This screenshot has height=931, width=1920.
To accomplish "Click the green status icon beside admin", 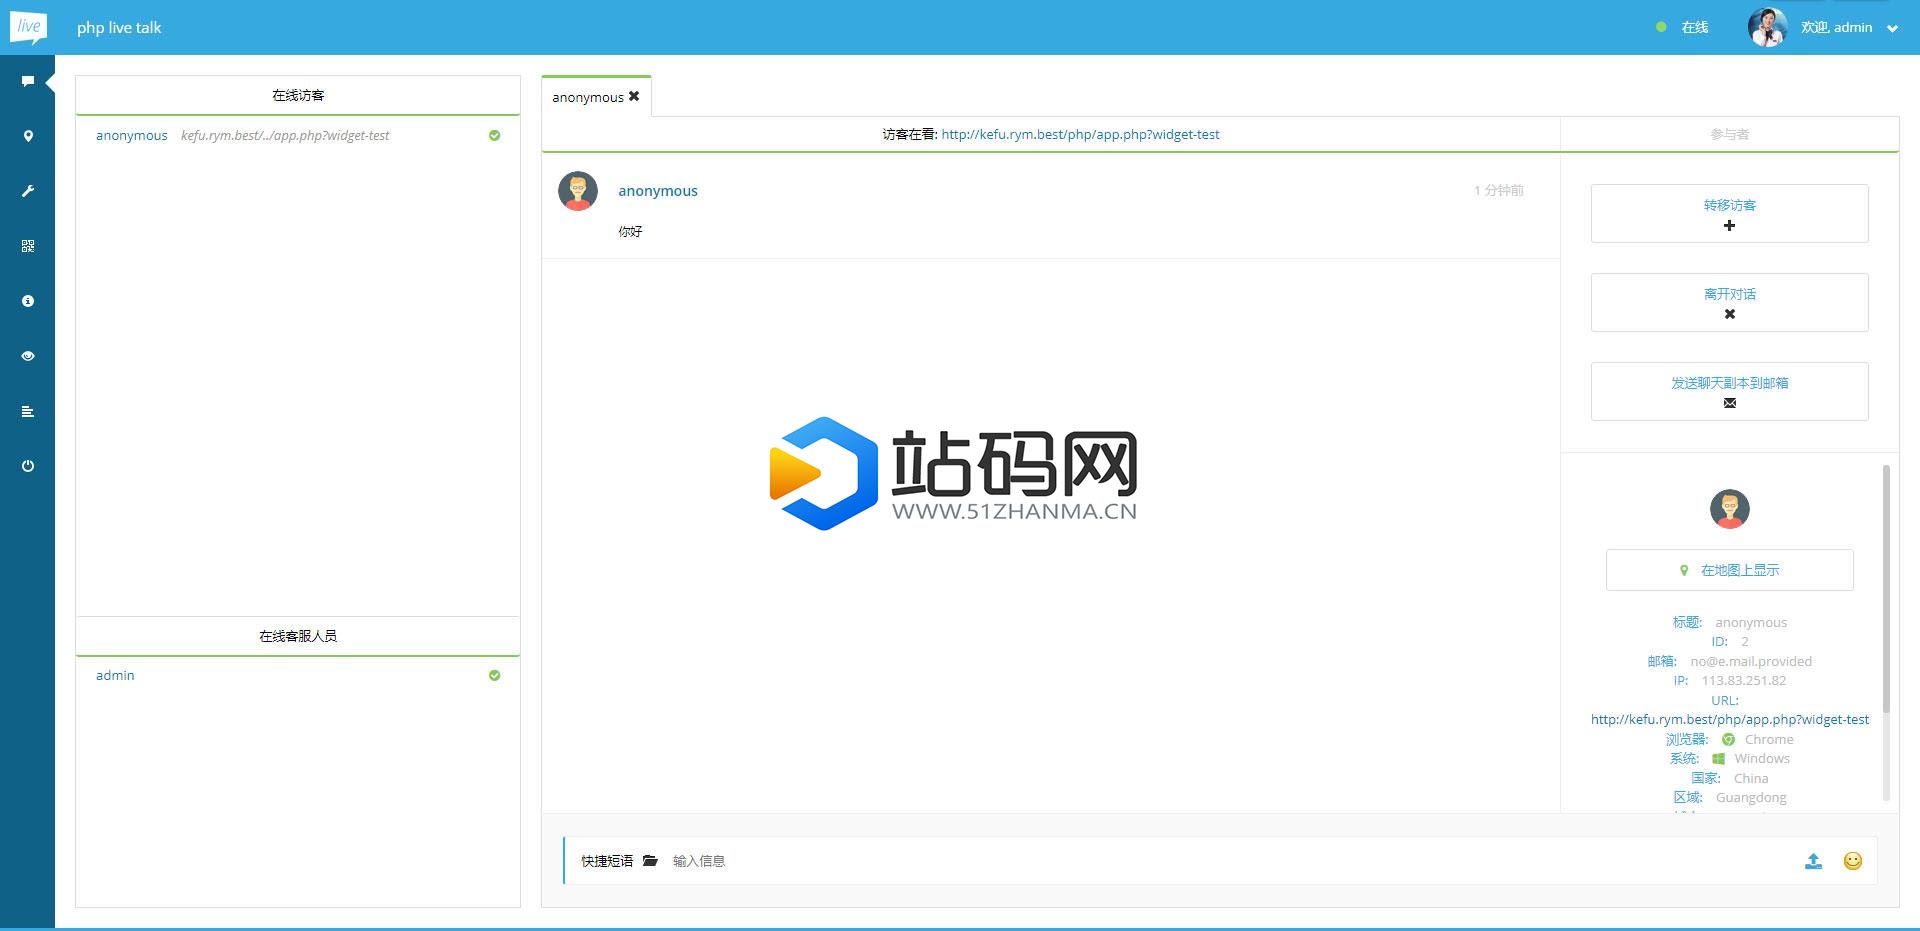I will (x=494, y=675).
